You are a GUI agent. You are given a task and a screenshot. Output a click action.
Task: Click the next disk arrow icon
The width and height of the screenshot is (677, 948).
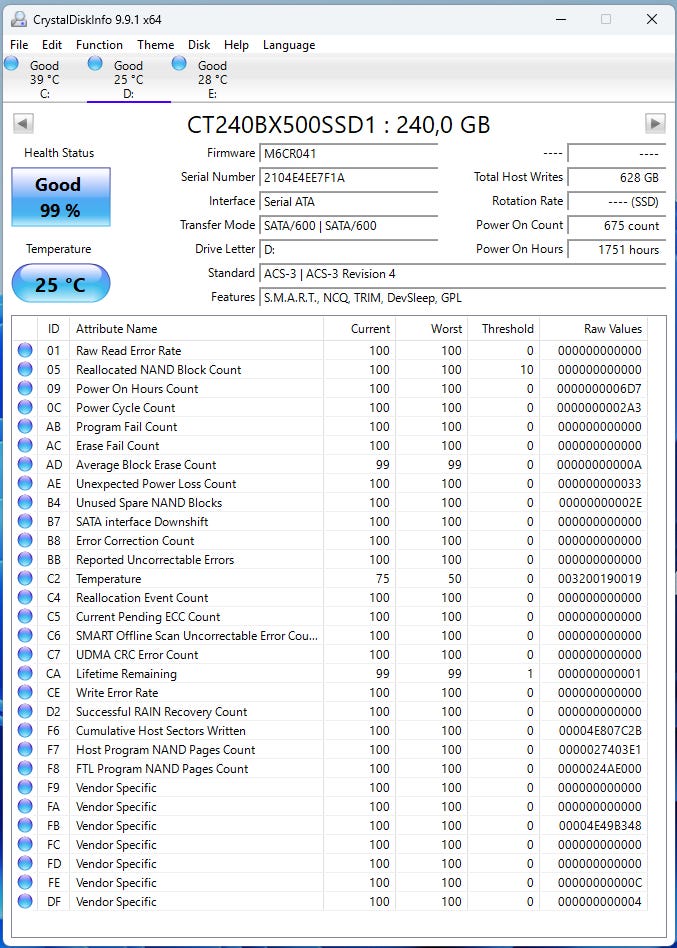tap(655, 124)
